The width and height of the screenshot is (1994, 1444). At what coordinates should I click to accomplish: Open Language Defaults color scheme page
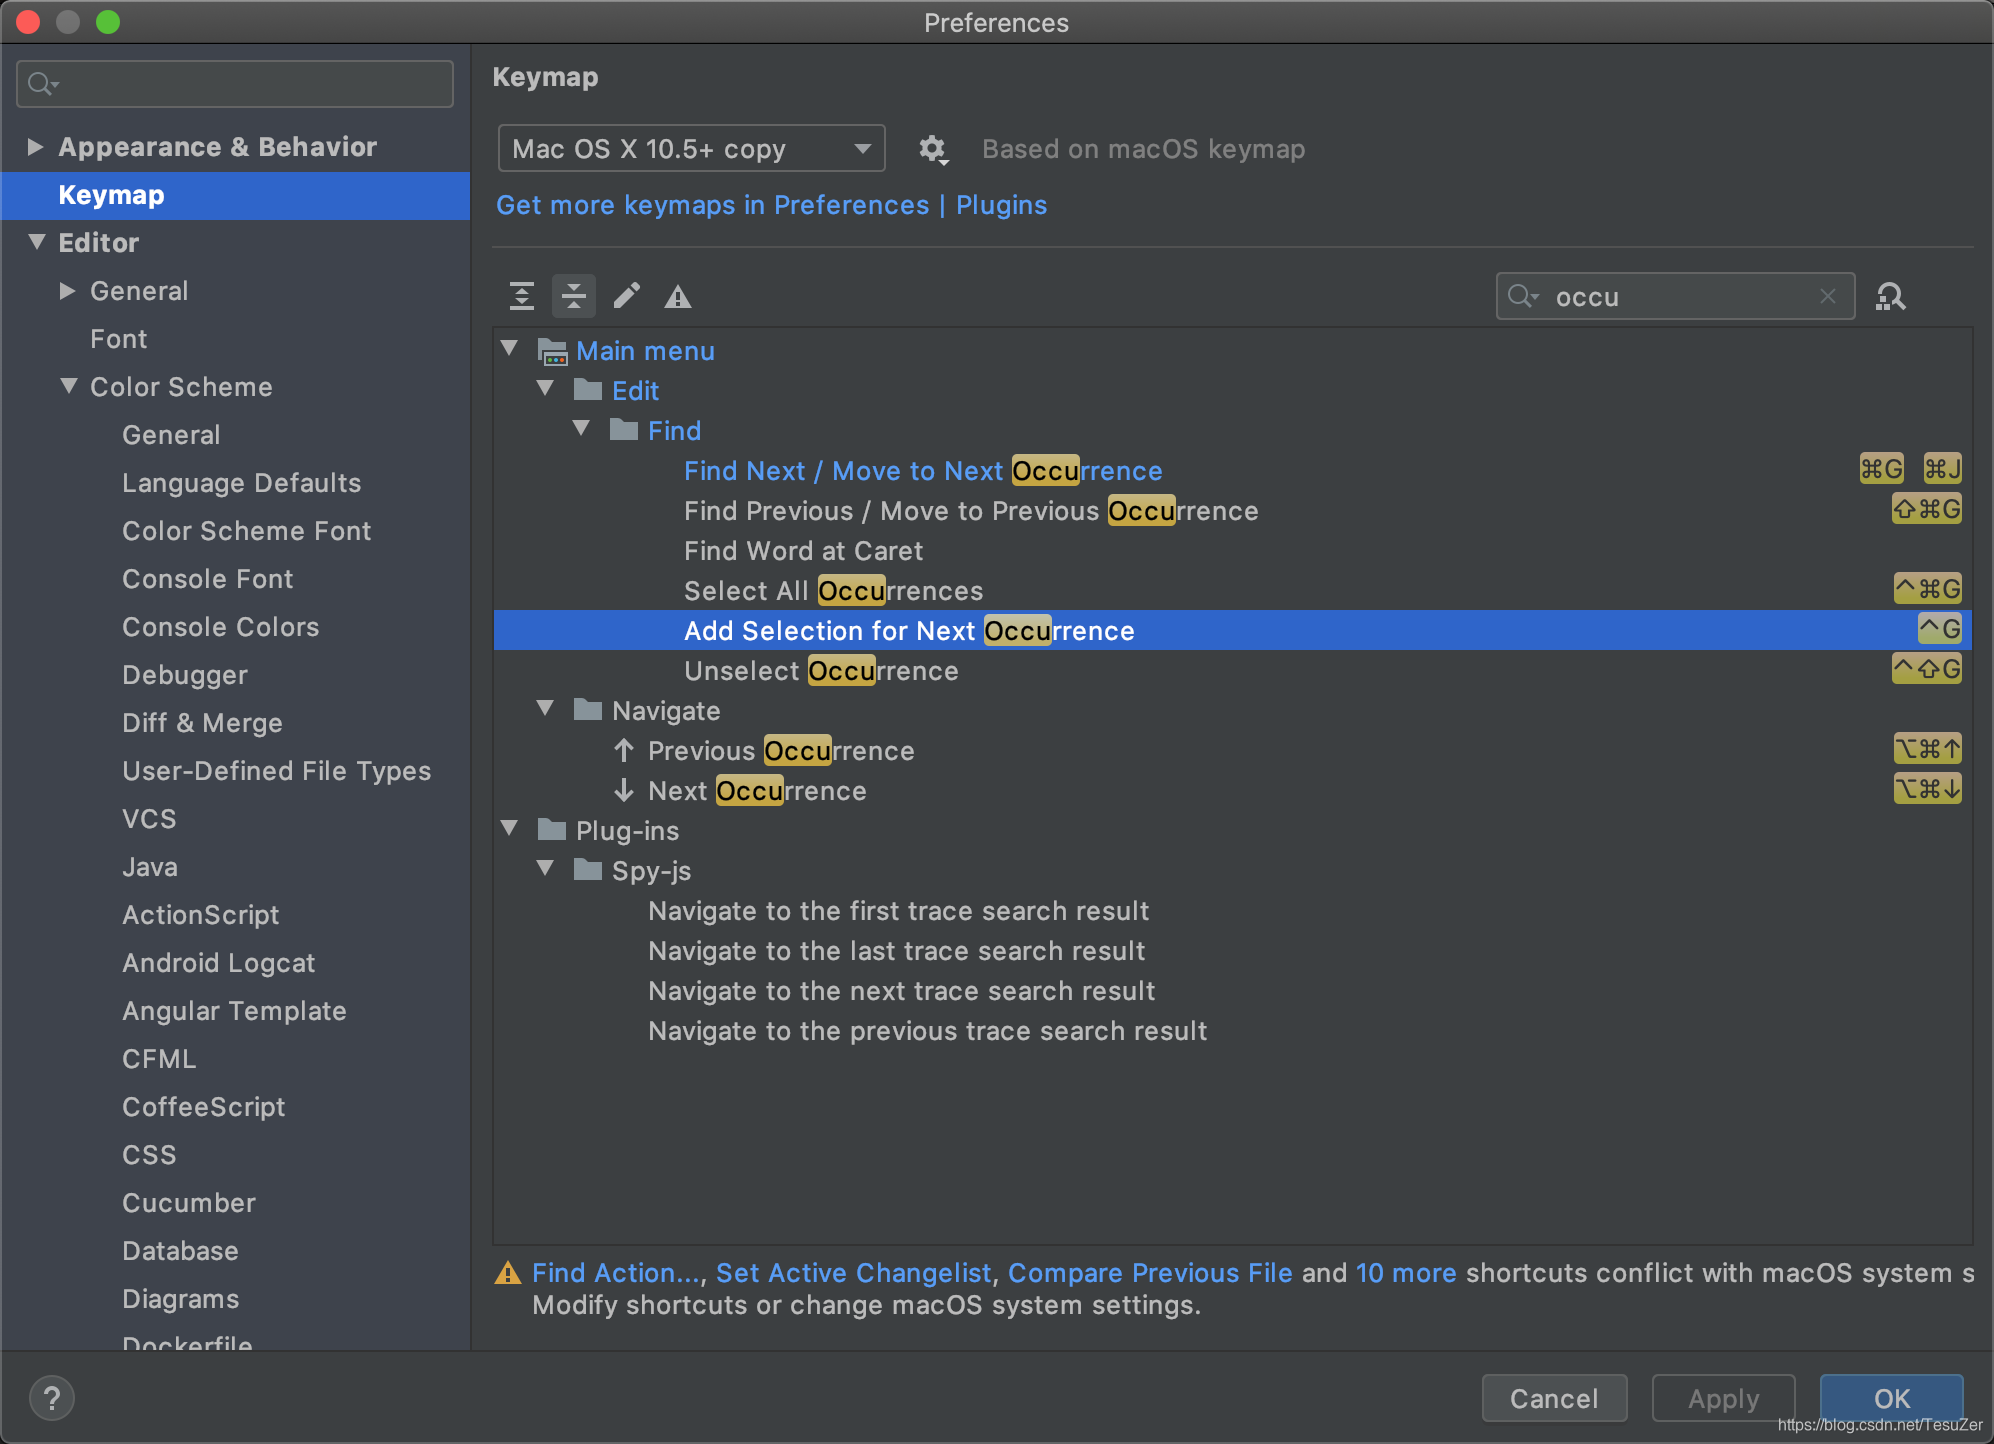point(241,483)
